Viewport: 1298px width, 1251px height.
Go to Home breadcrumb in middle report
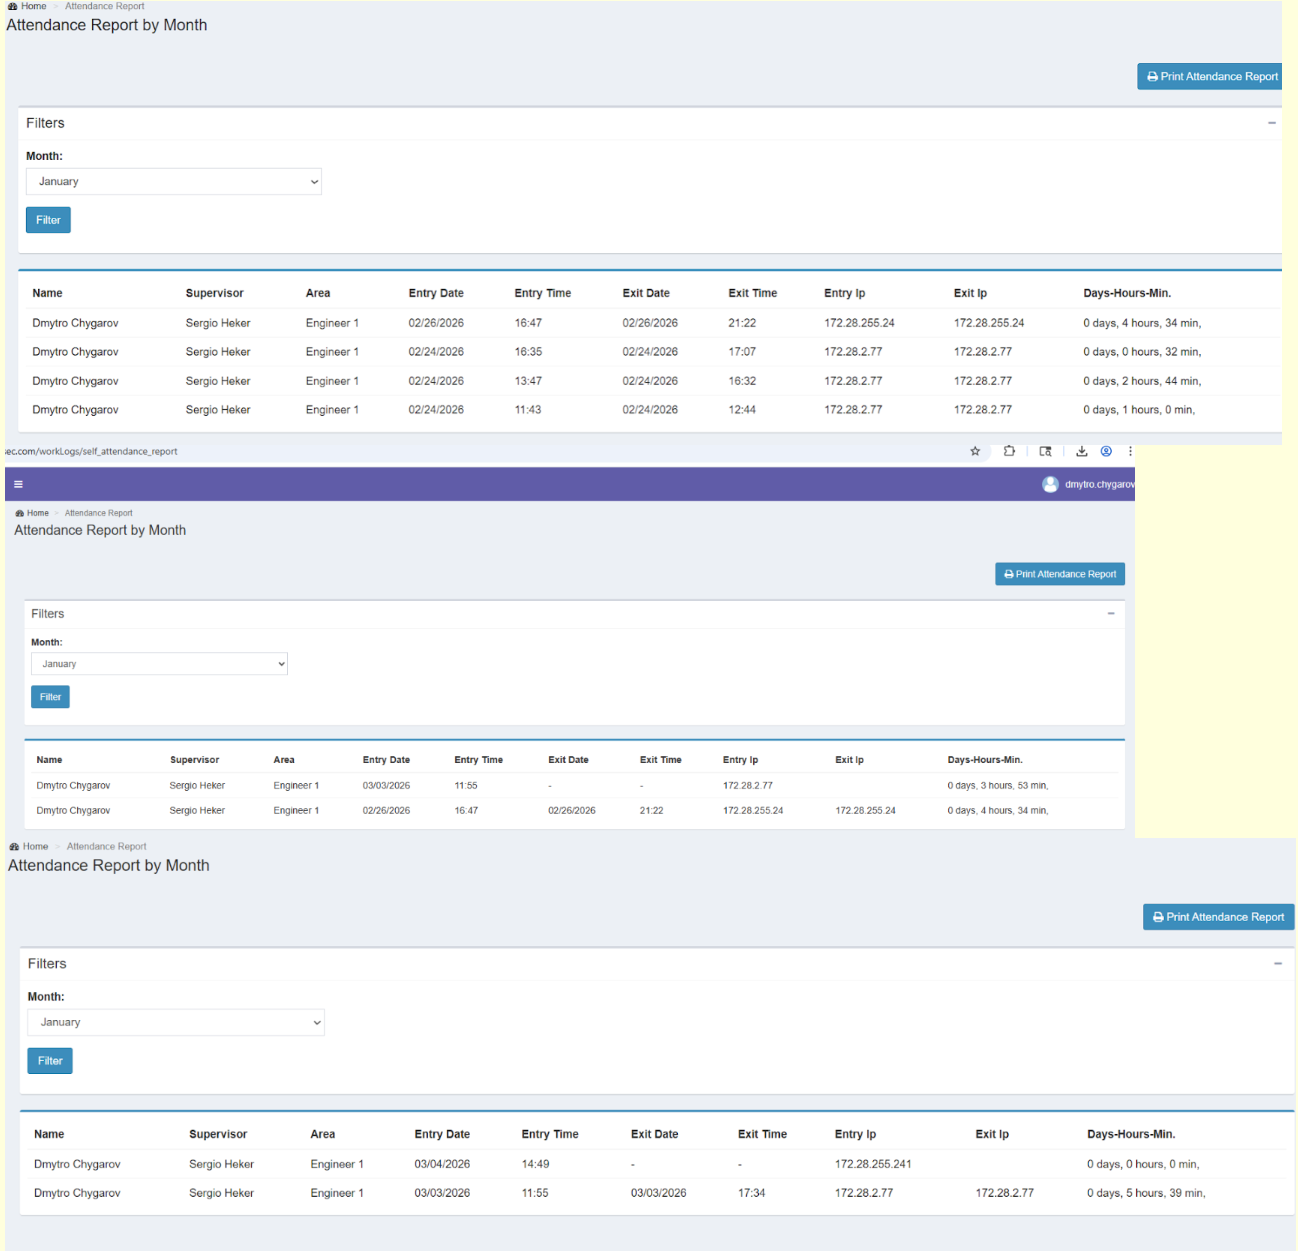point(37,513)
